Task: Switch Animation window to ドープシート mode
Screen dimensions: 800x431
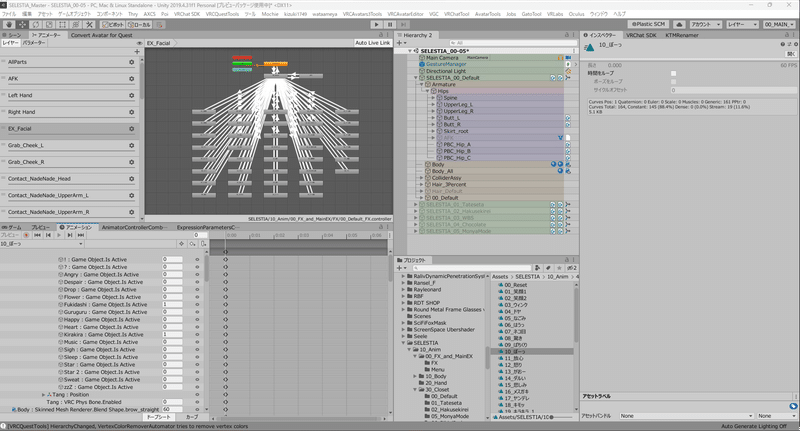Action: 158,417
